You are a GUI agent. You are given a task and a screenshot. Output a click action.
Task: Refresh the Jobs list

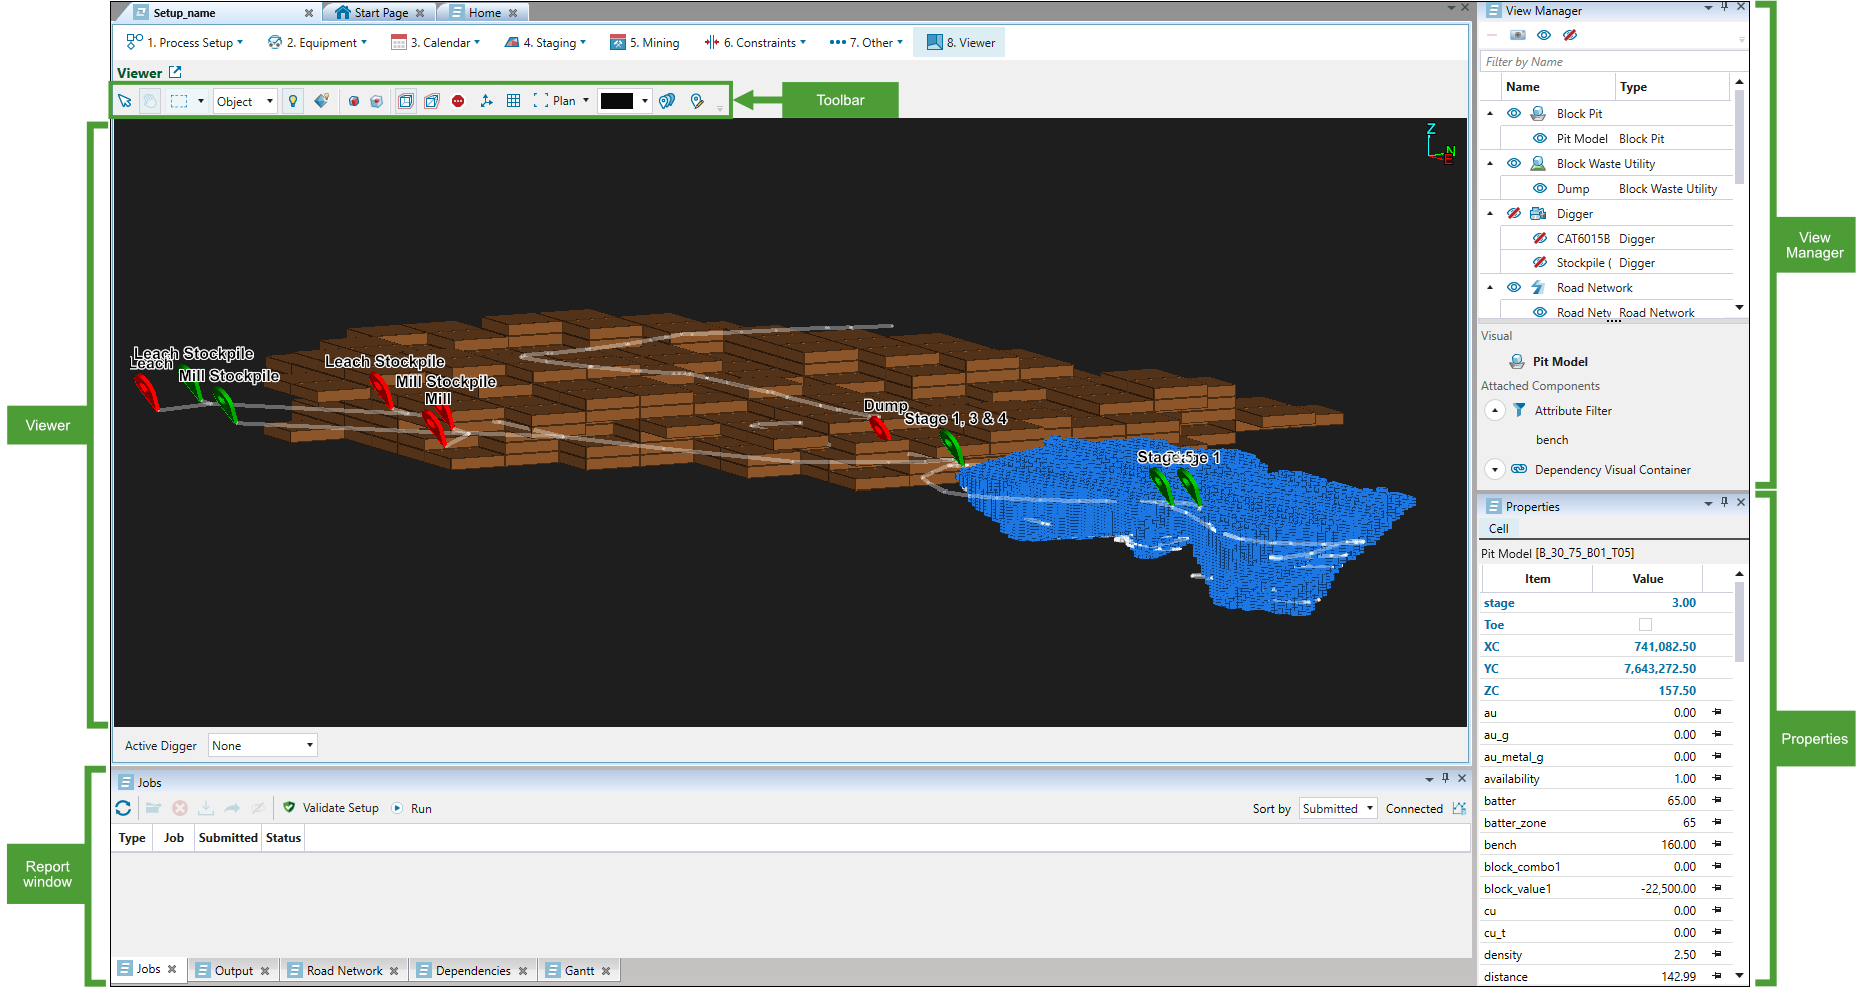pyautogui.click(x=123, y=808)
